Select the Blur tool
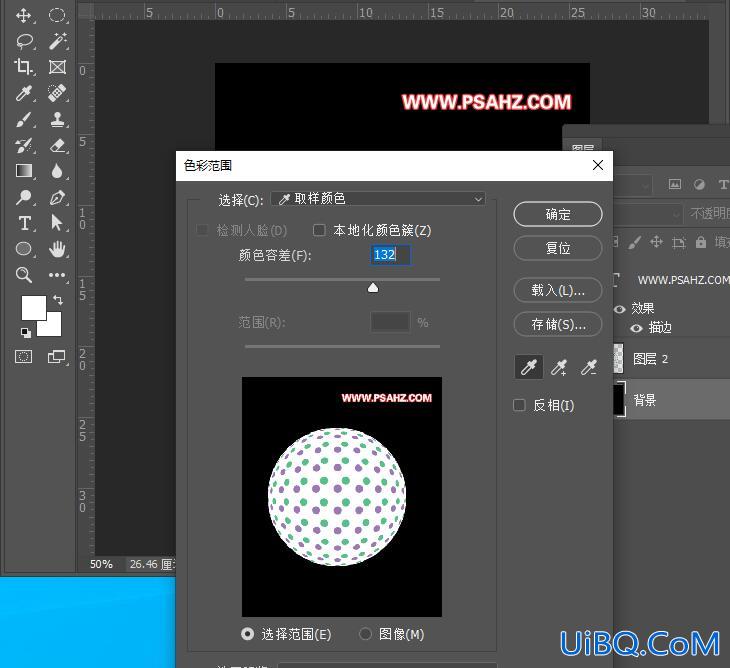The width and height of the screenshot is (730, 668). coord(57,171)
